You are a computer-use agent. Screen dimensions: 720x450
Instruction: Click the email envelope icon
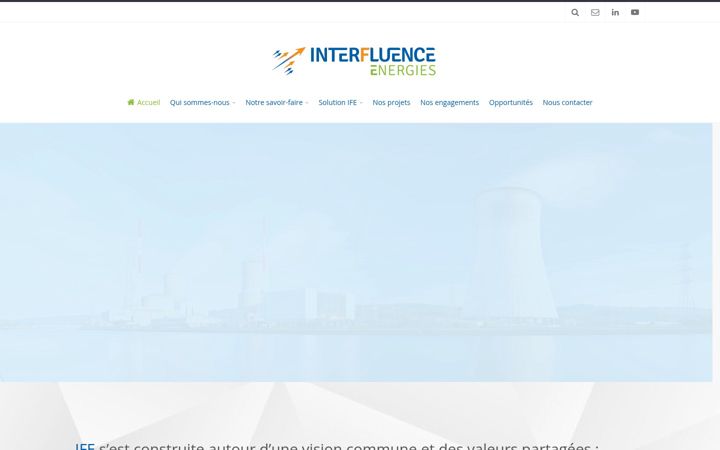click(x=595, y=12)
